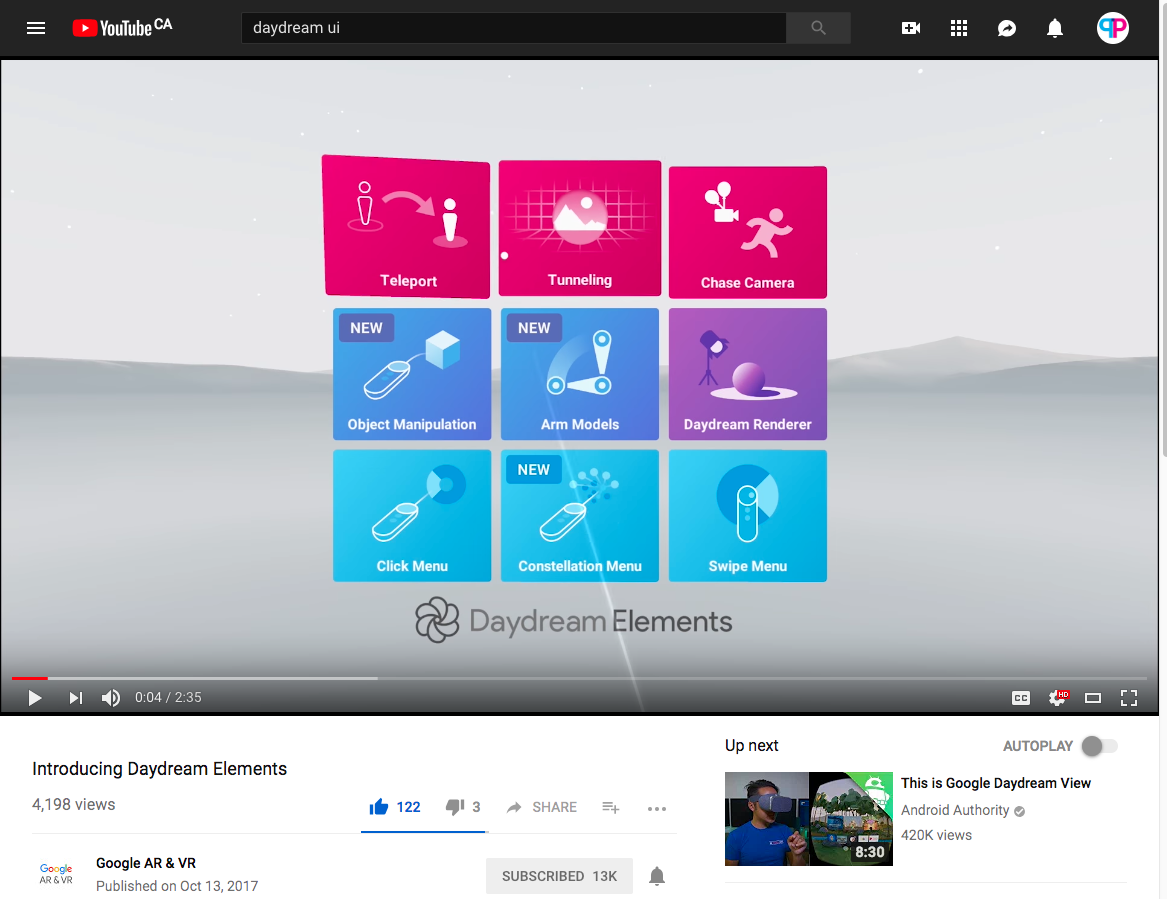Open the player settings gear
1167x899 pixels.
click(1056, 698)
